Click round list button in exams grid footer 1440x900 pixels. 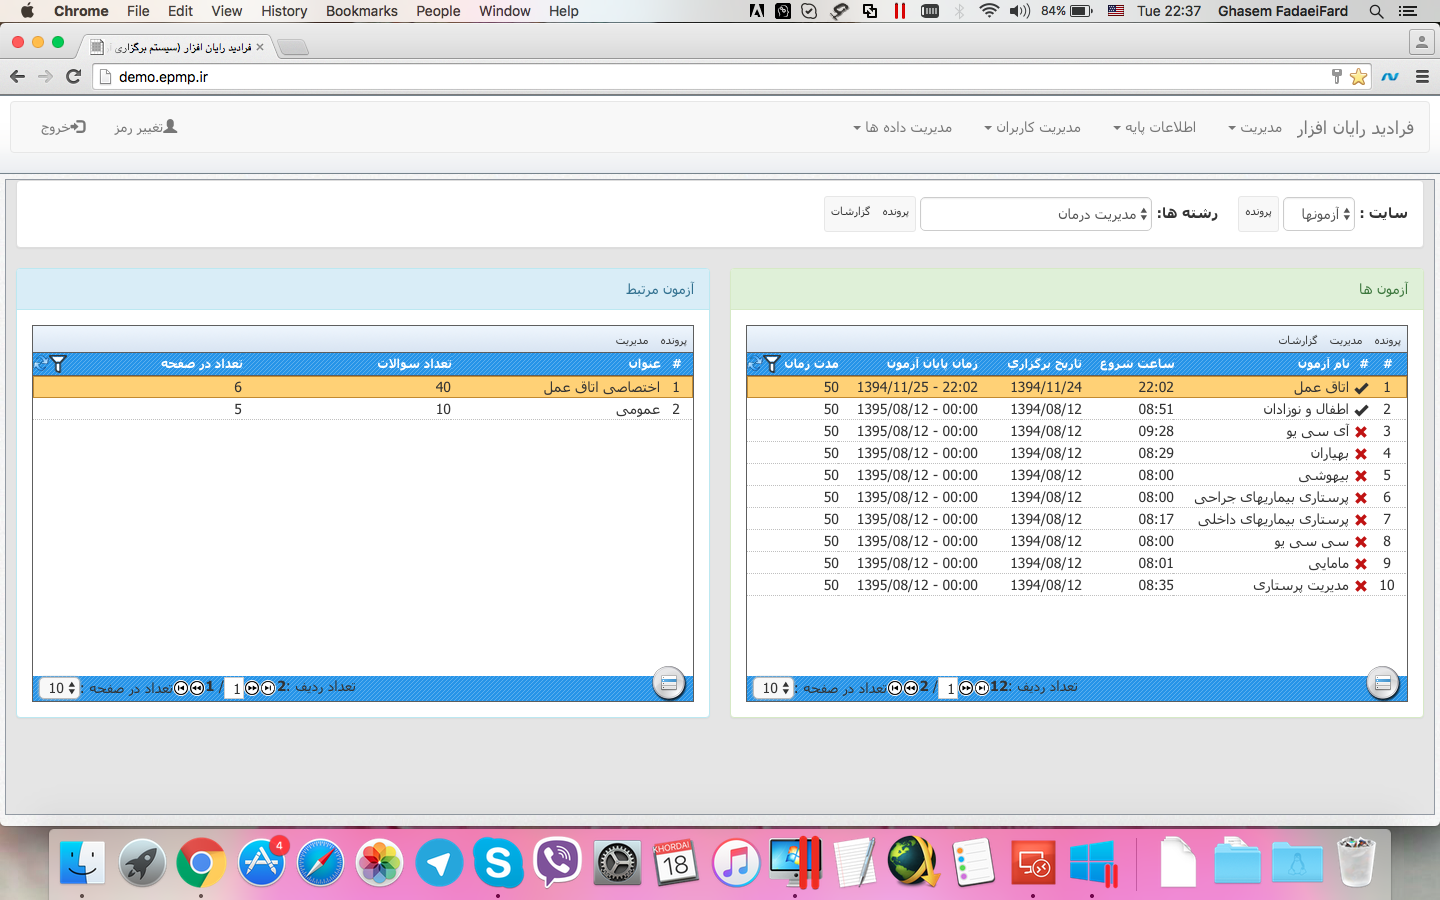(x=1382, y=684)
